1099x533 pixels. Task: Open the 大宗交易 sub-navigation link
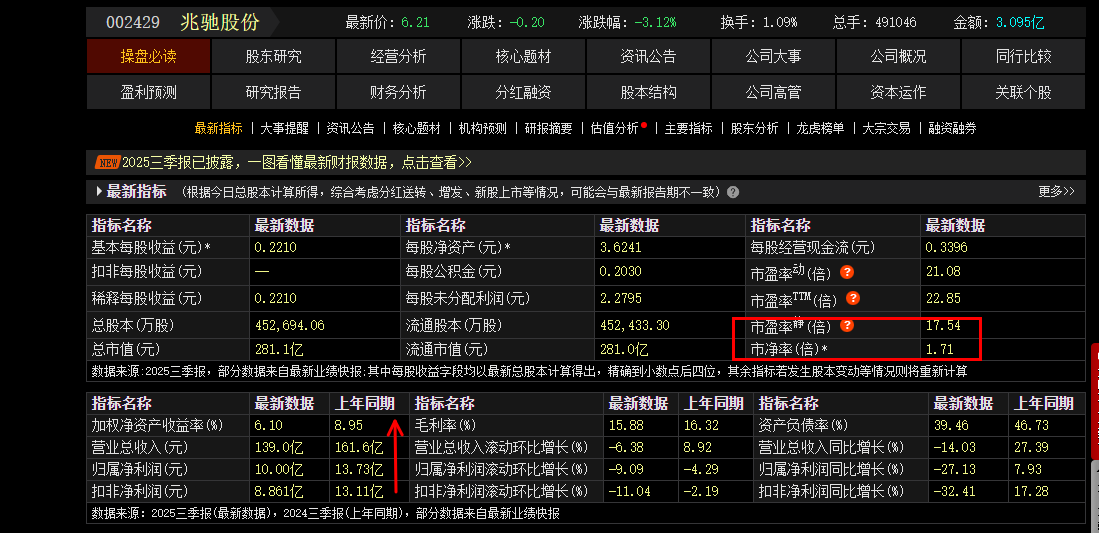[x=886, y=128]
